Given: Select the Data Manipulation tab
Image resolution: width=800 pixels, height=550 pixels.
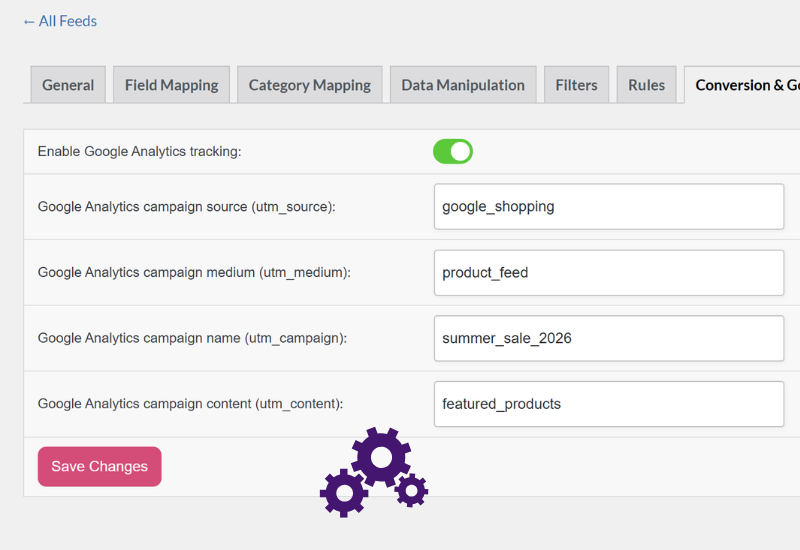Looking at the screenshot, I should point(463,85).
